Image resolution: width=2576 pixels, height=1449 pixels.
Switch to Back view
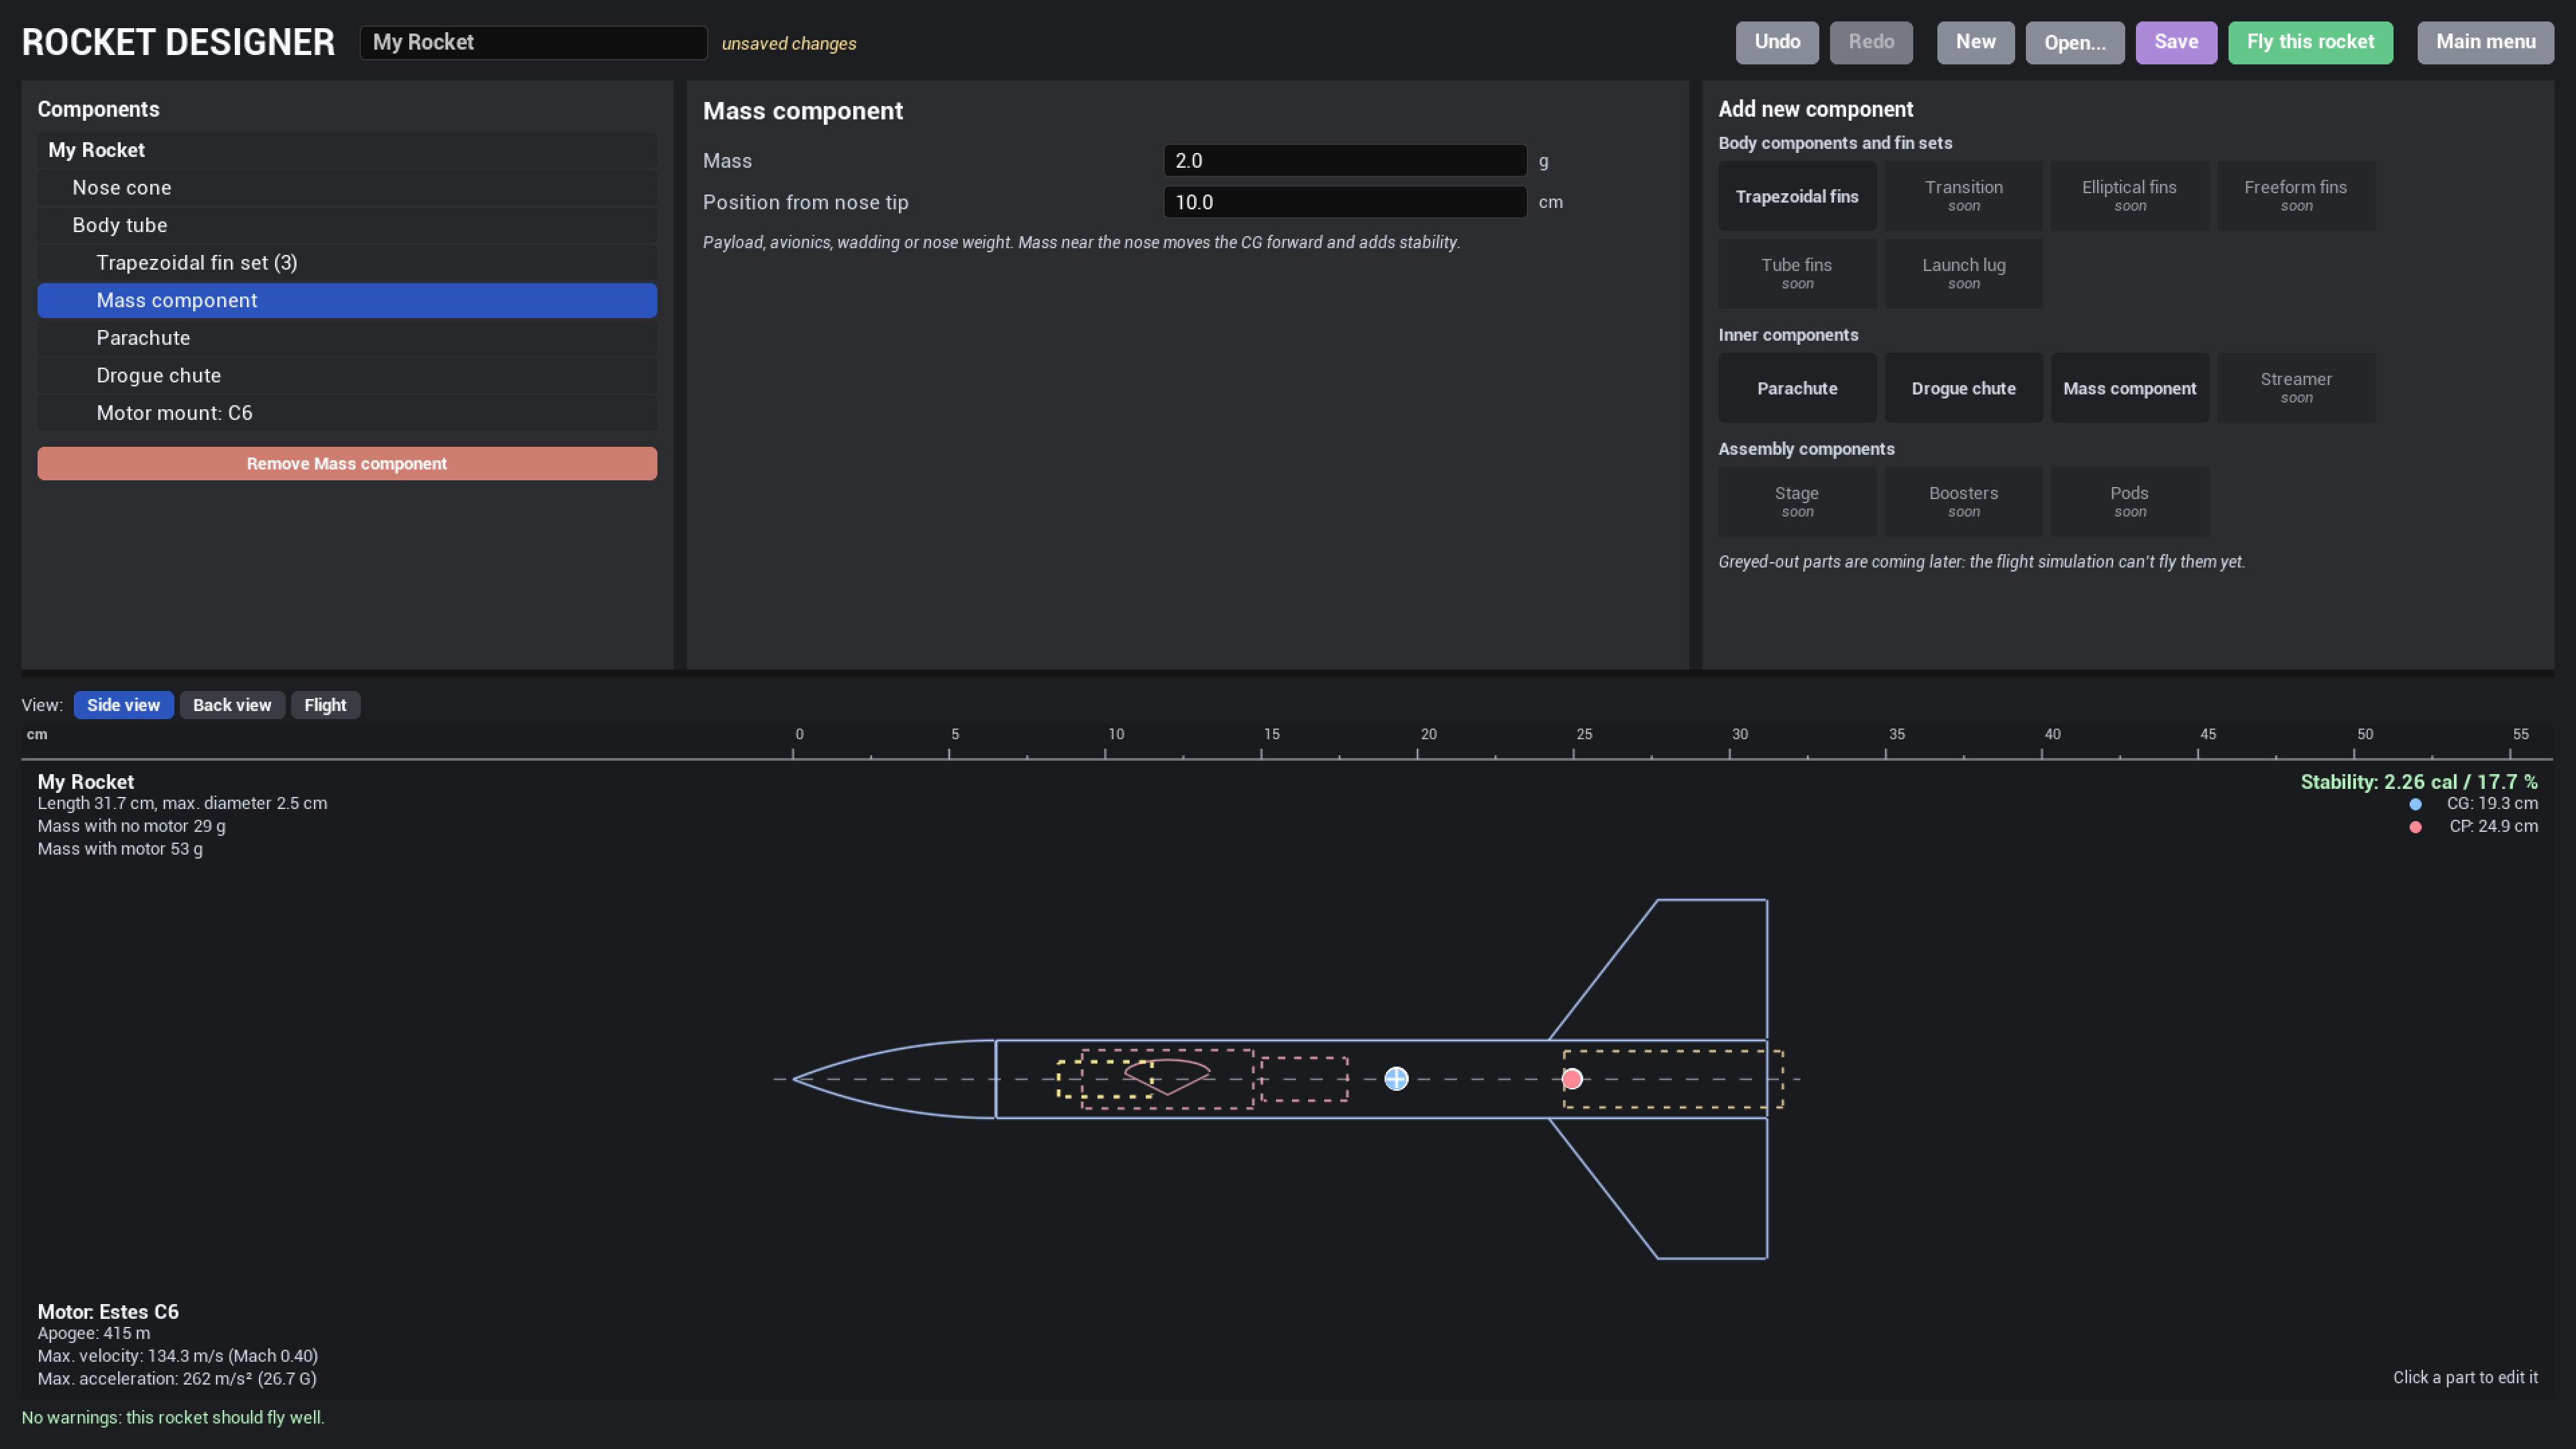pos(232,705)
